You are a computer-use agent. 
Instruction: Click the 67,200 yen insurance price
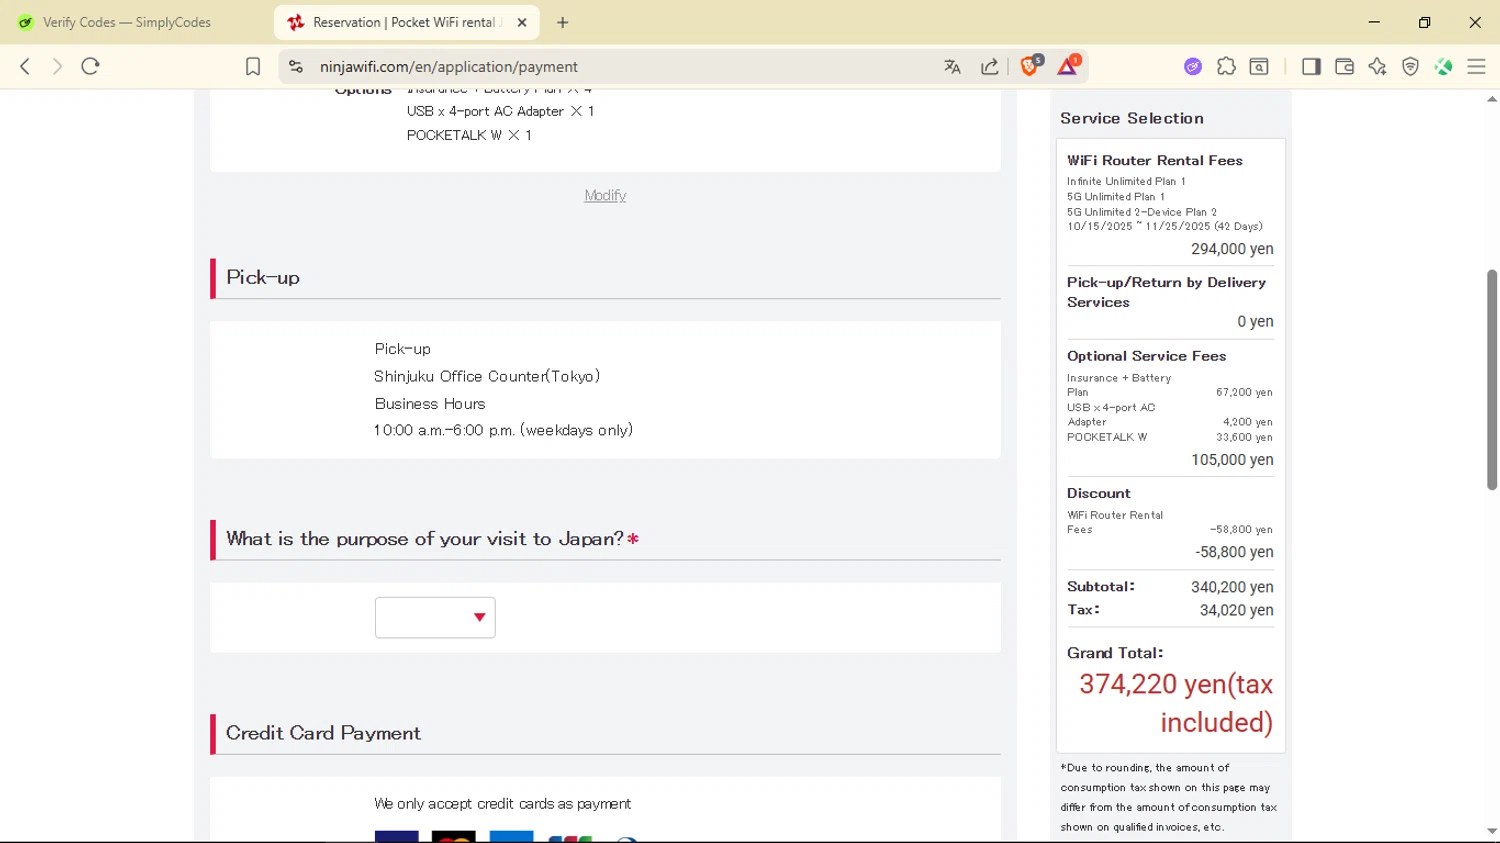click(x=1244, y=393)
